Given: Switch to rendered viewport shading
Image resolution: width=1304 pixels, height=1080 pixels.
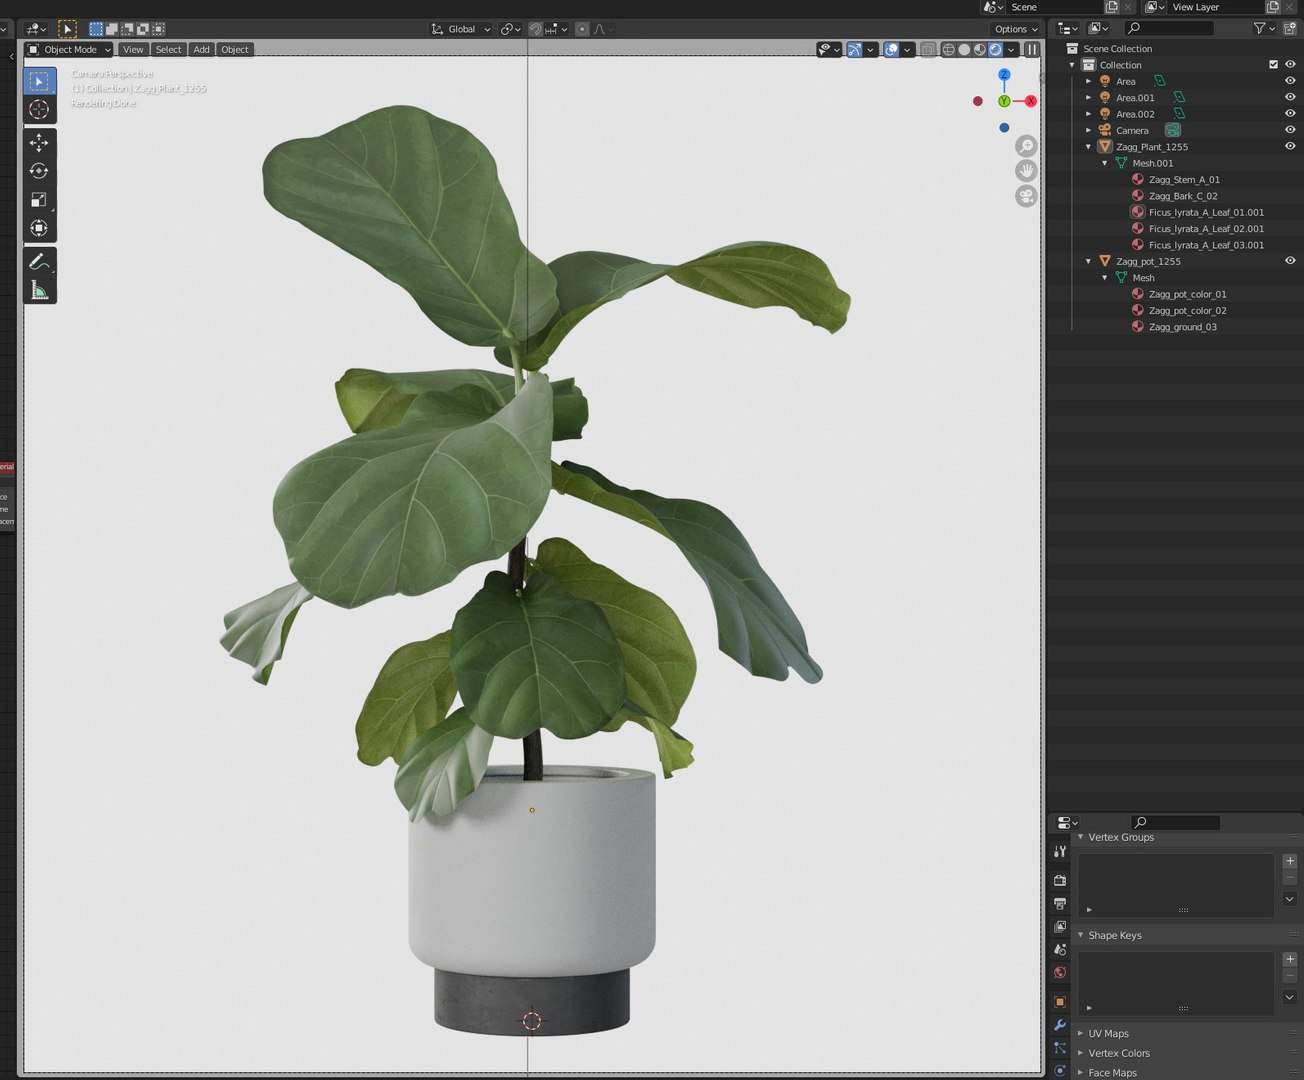Looking at the screenshot, I should click(995, 49).
